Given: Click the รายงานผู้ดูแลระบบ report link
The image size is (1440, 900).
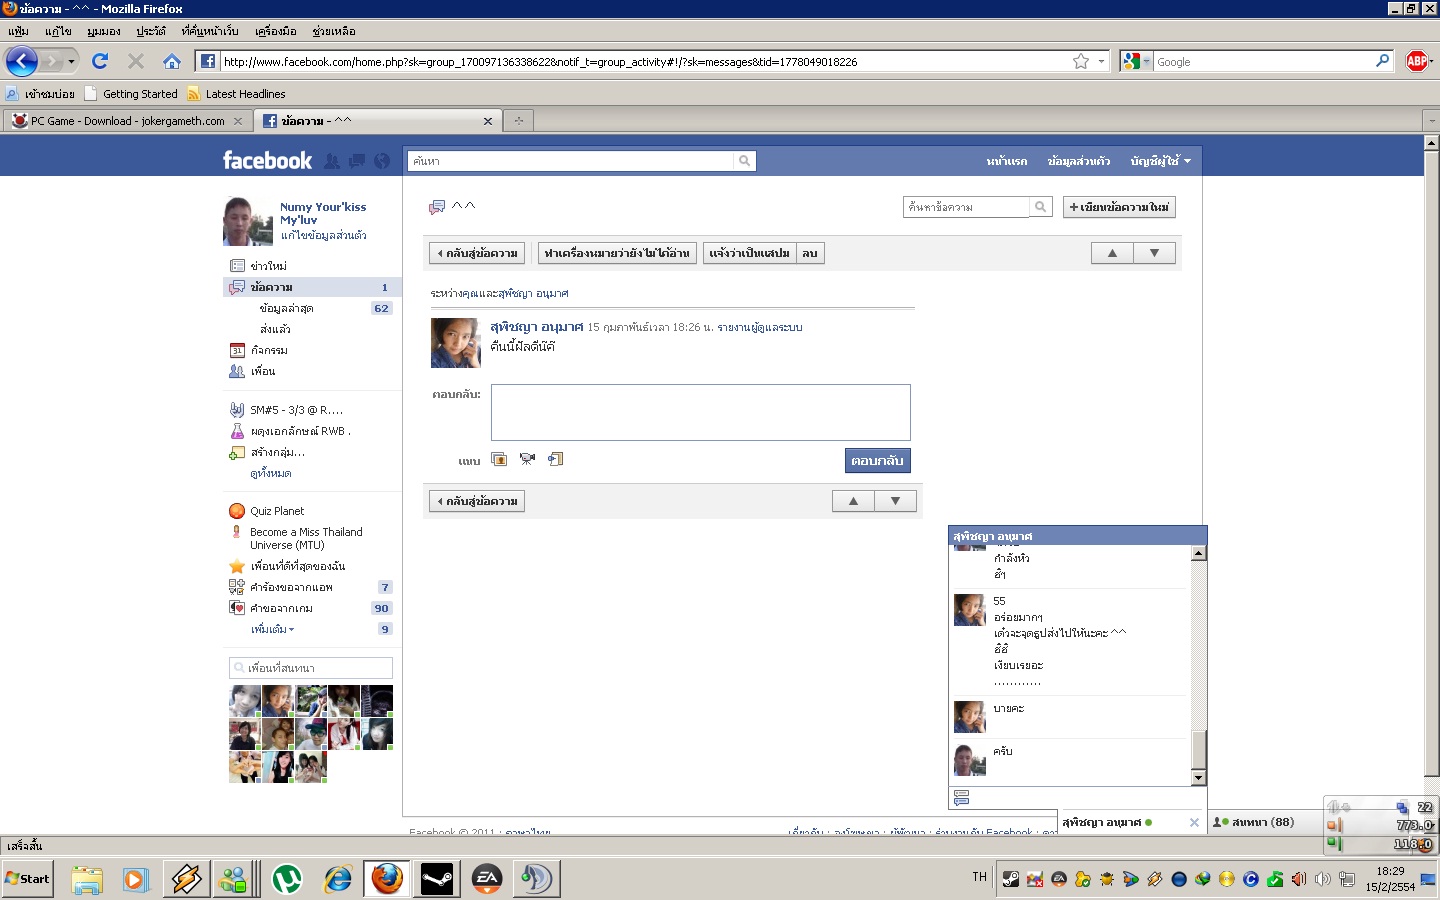Looking at the screenshot, I should pos(760,327).
